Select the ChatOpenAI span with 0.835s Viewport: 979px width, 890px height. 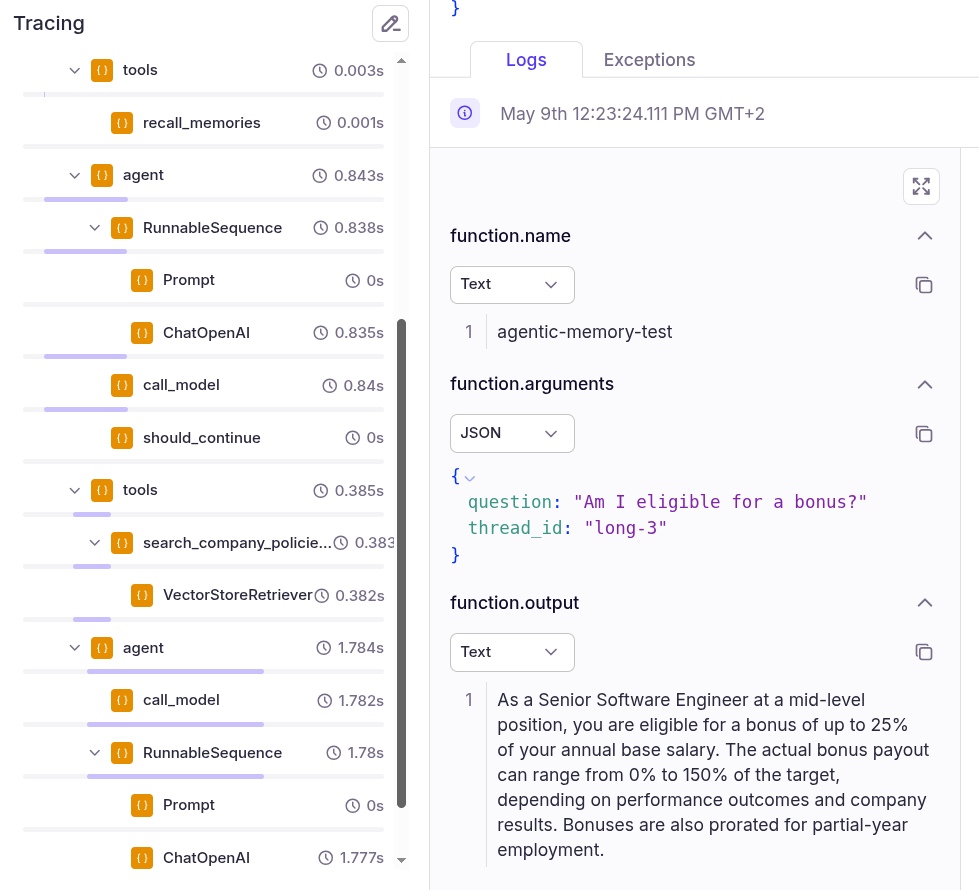[x=204, y=333]
